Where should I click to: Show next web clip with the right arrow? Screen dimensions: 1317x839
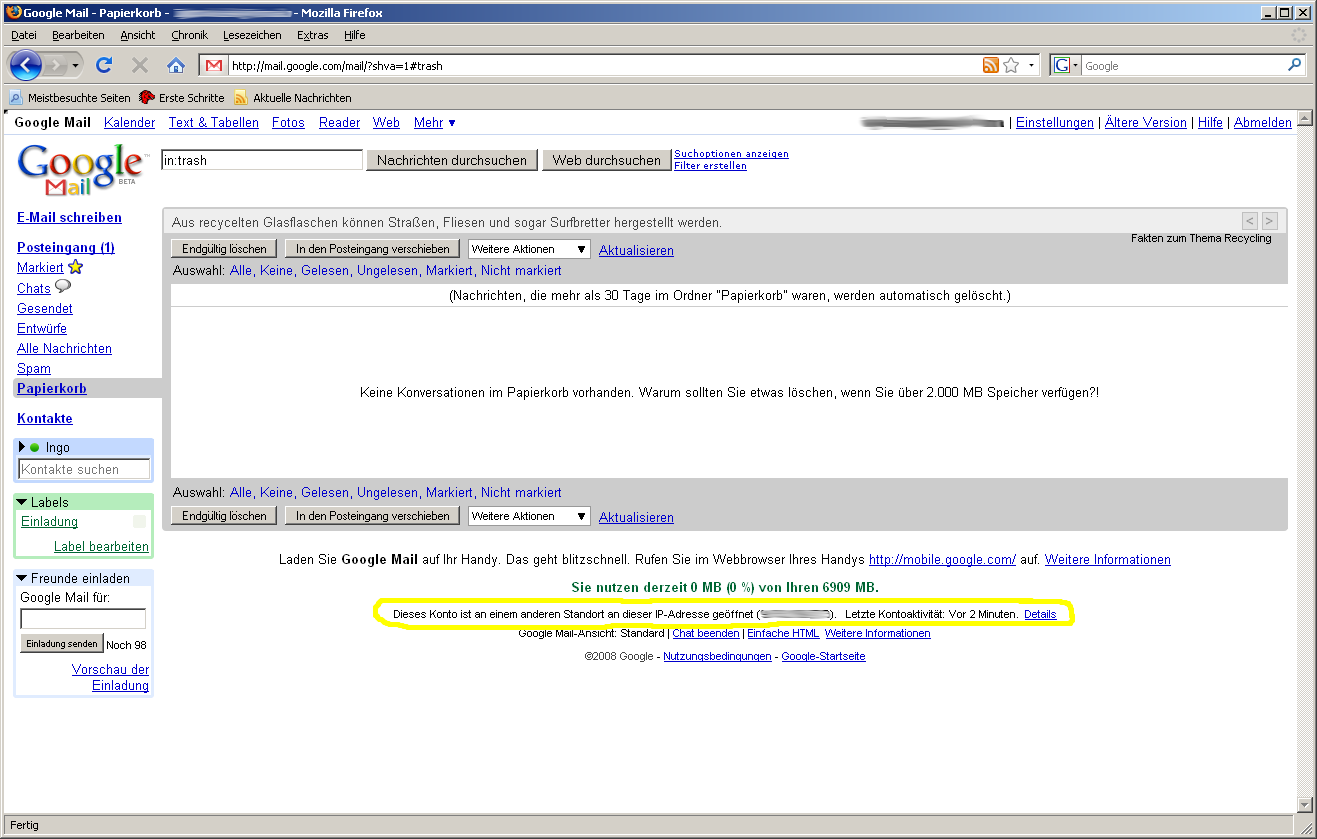coord(1270,221)
